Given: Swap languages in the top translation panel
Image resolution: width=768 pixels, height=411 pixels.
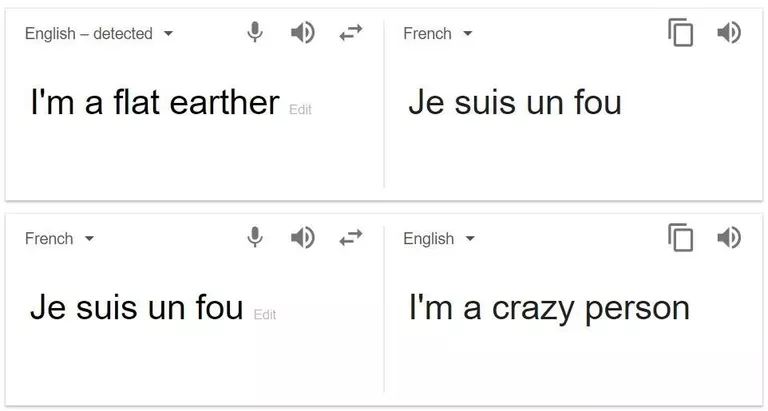Looking at the screenshot, I should pyautogui.click(x=351, y=33).
